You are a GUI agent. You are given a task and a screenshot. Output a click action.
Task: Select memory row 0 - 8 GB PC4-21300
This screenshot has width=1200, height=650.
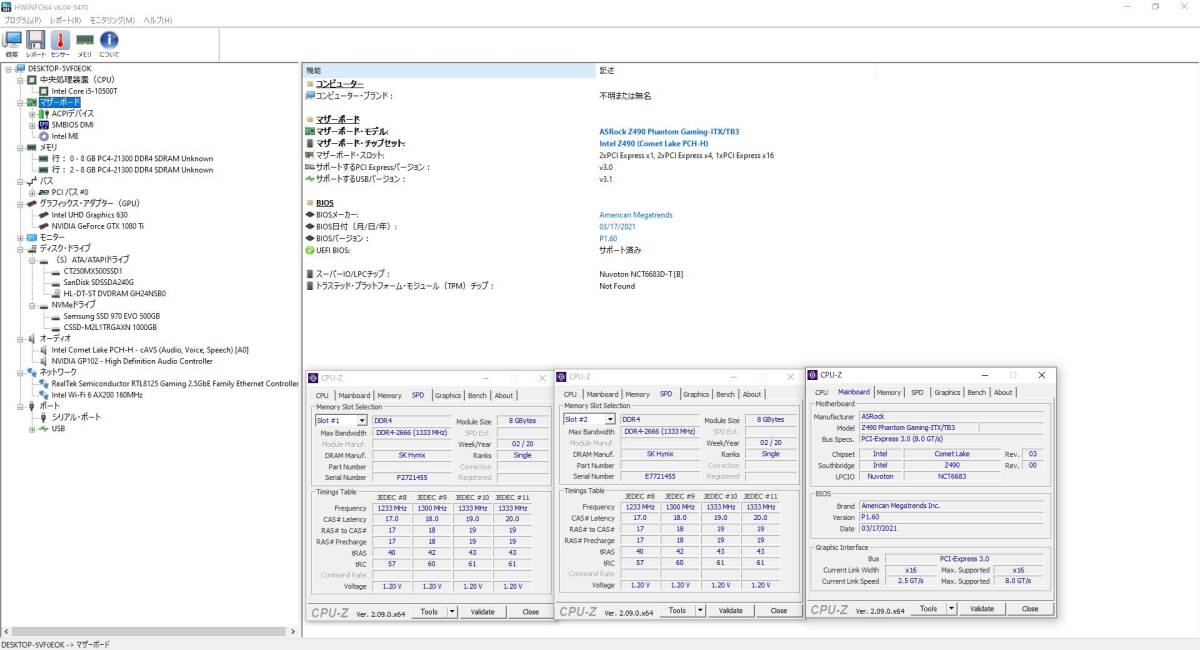[132, 158]
